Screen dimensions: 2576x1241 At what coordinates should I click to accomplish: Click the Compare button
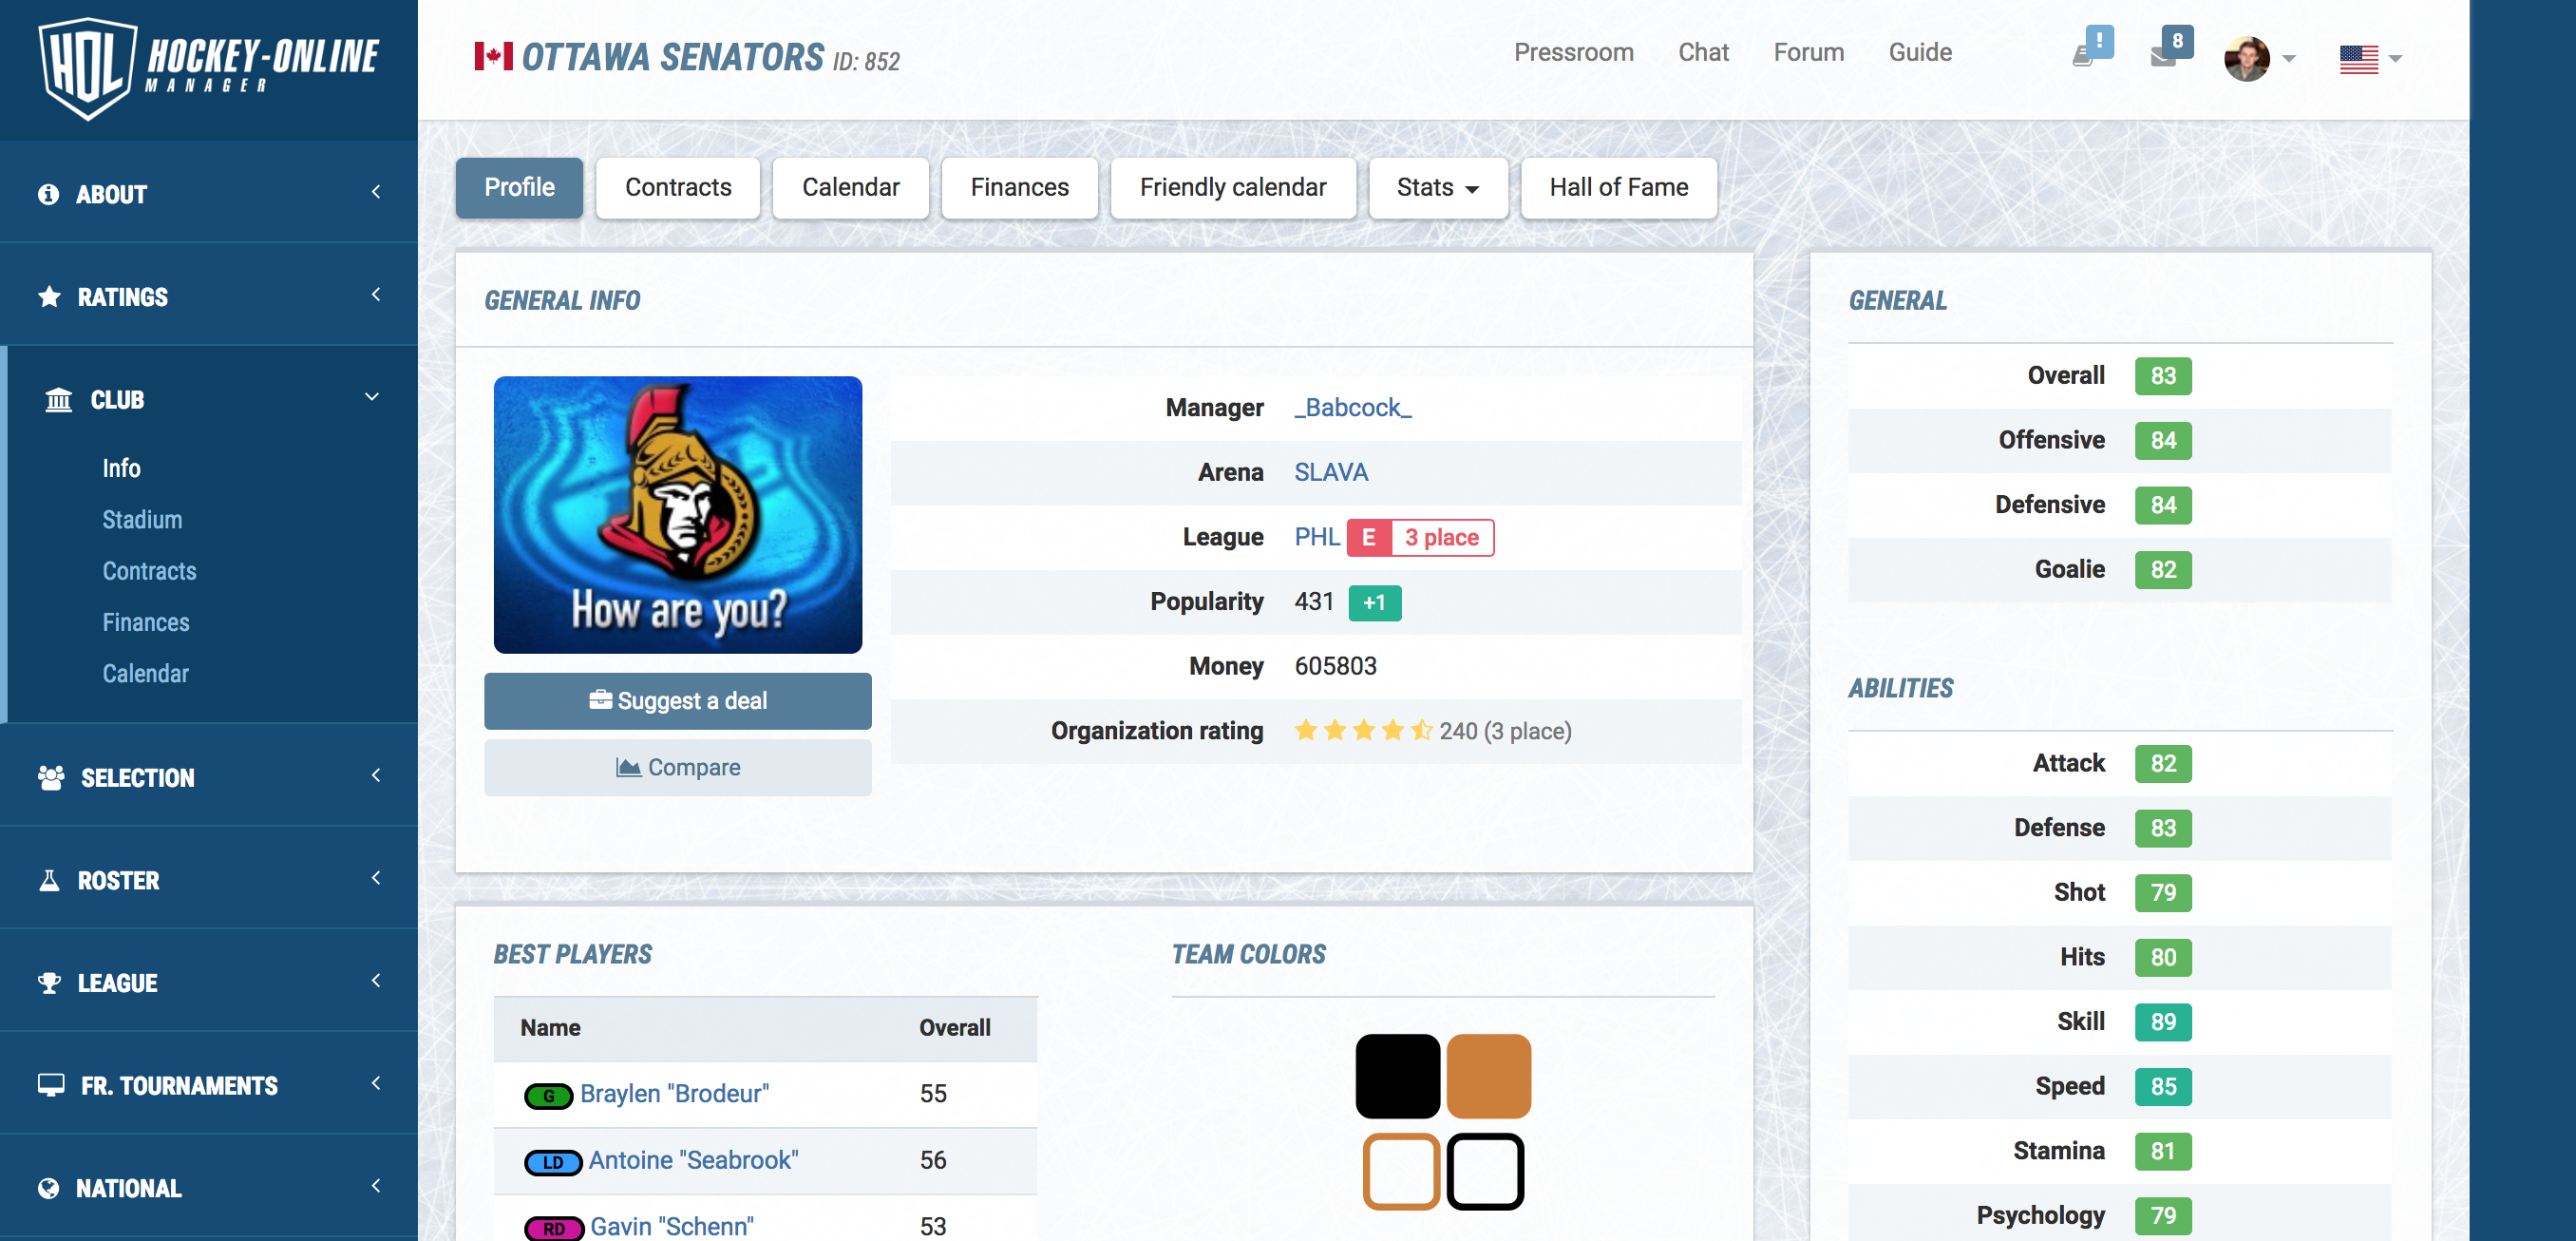[678, 768]
